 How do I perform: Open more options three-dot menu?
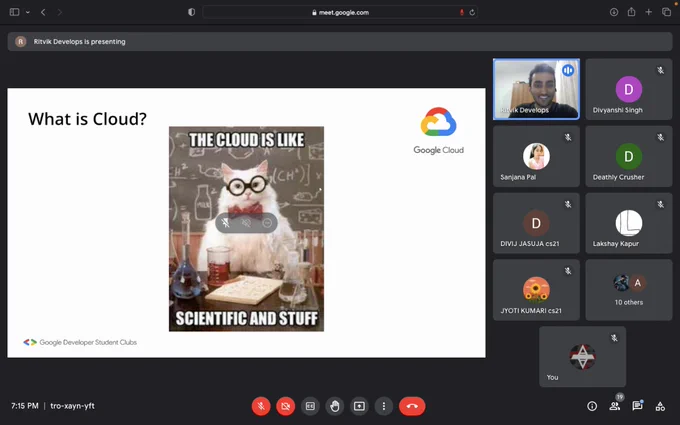click(384, 406)
